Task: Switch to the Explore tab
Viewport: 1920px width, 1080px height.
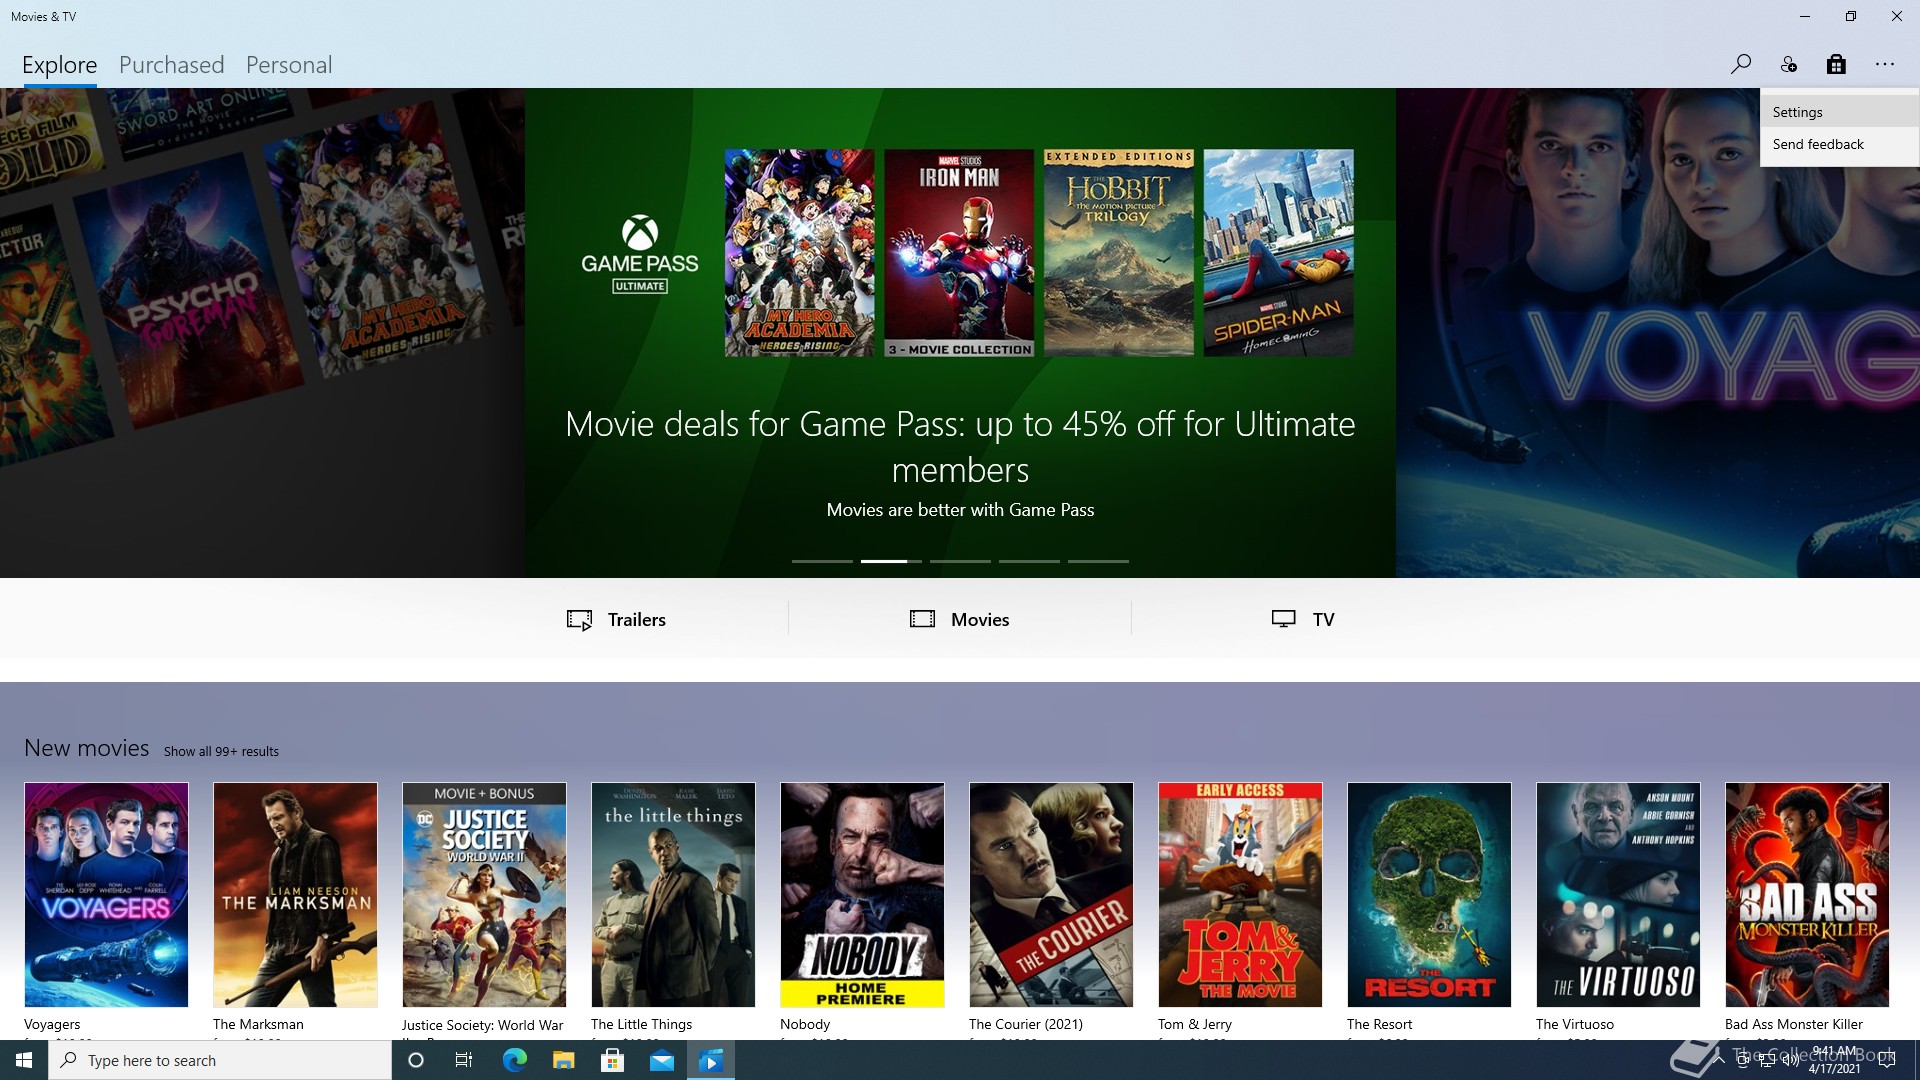Action: click(60, 65)
